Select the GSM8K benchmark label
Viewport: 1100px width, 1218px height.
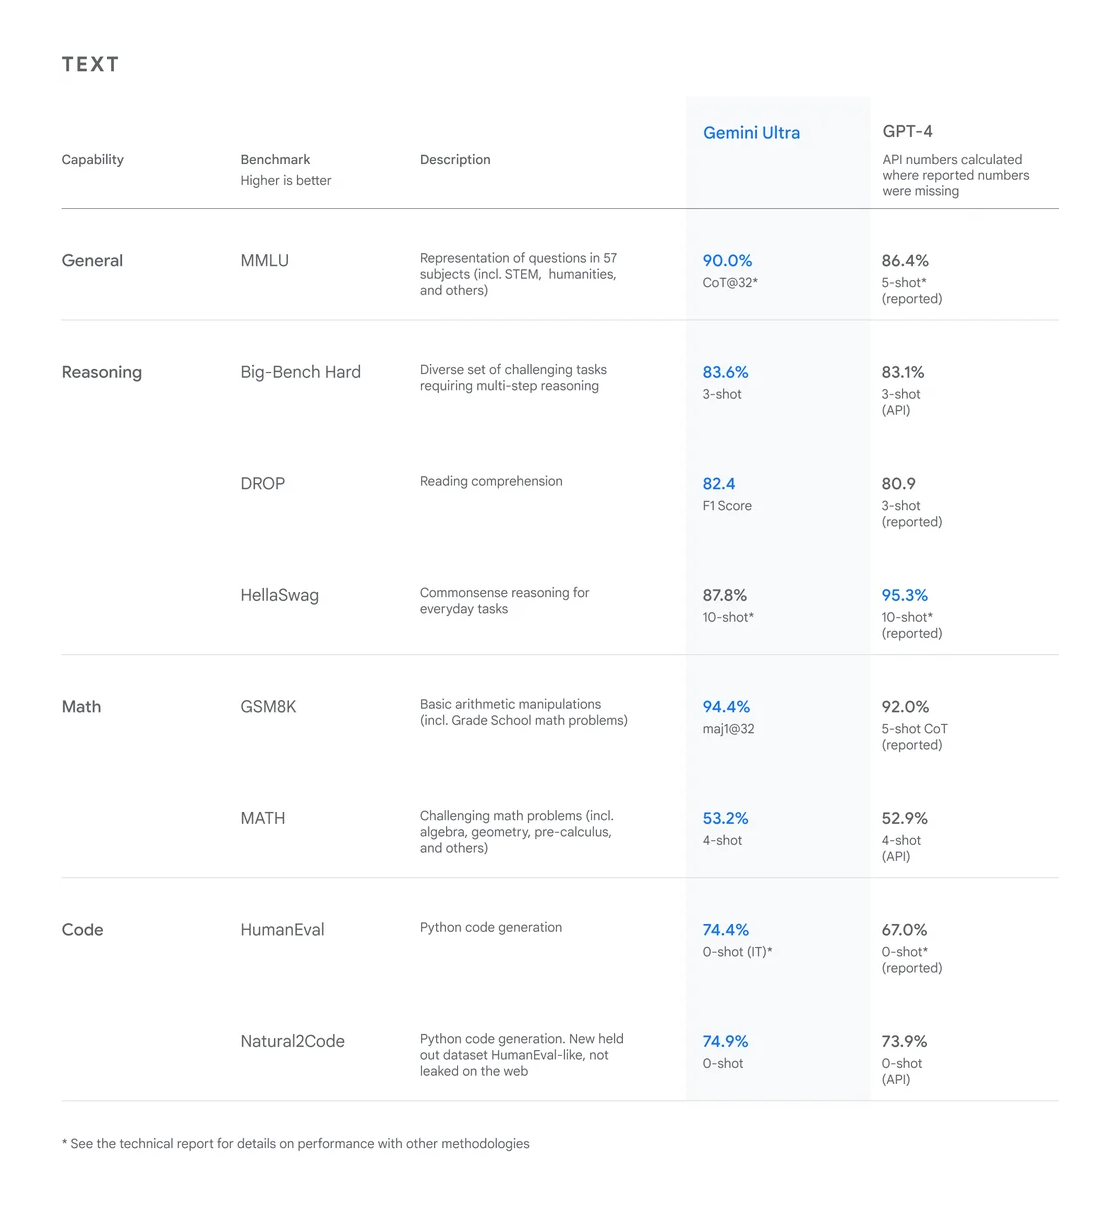[x=268, y=707]
